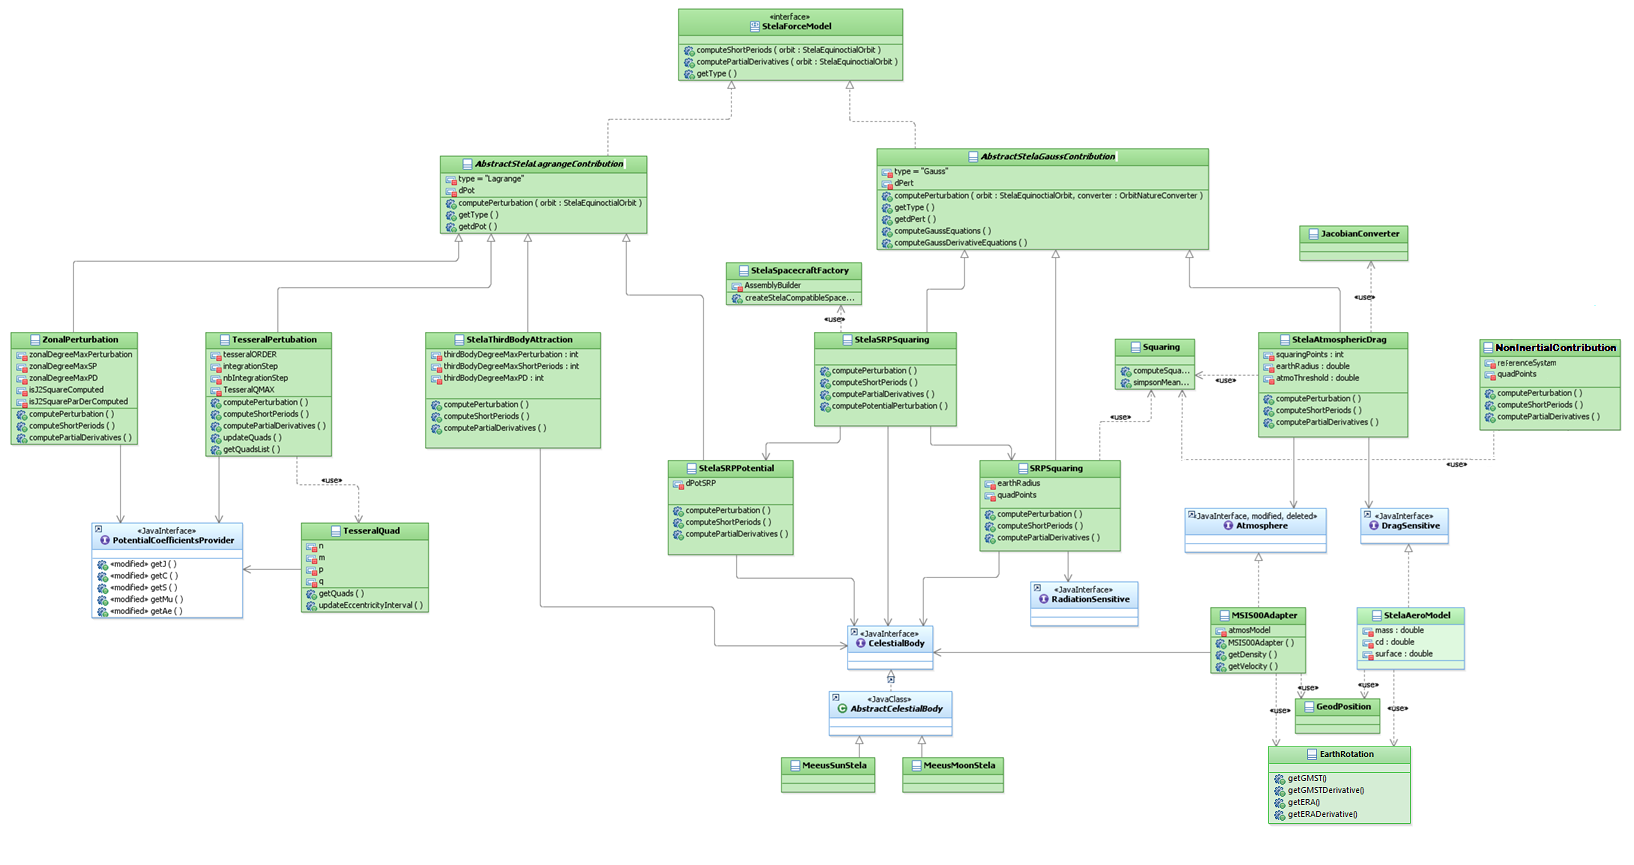Click the class icon beside ZonalPerturbation title
This screenshot has width=1634, height=865.
point(35,340)
